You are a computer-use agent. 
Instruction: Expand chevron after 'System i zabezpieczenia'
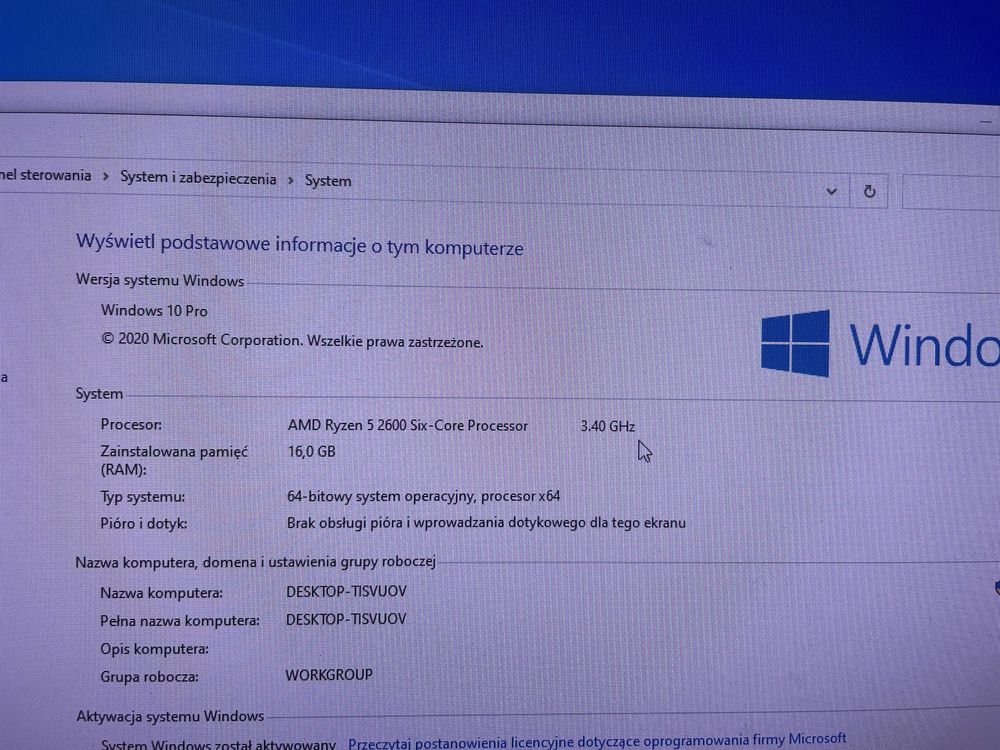[x=291, y=180]
